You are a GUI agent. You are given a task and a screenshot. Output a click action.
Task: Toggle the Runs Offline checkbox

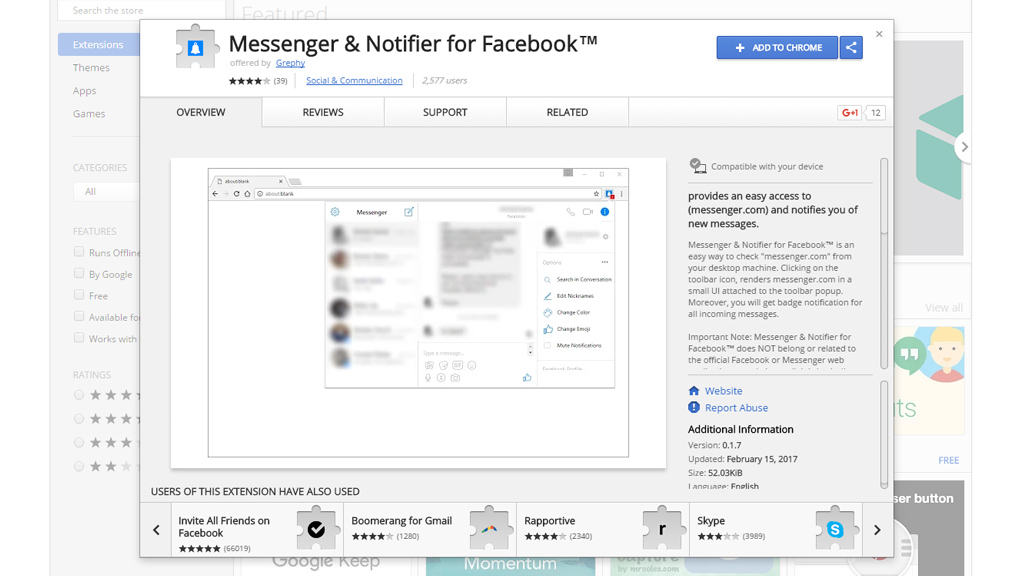[x=79, y=251]
